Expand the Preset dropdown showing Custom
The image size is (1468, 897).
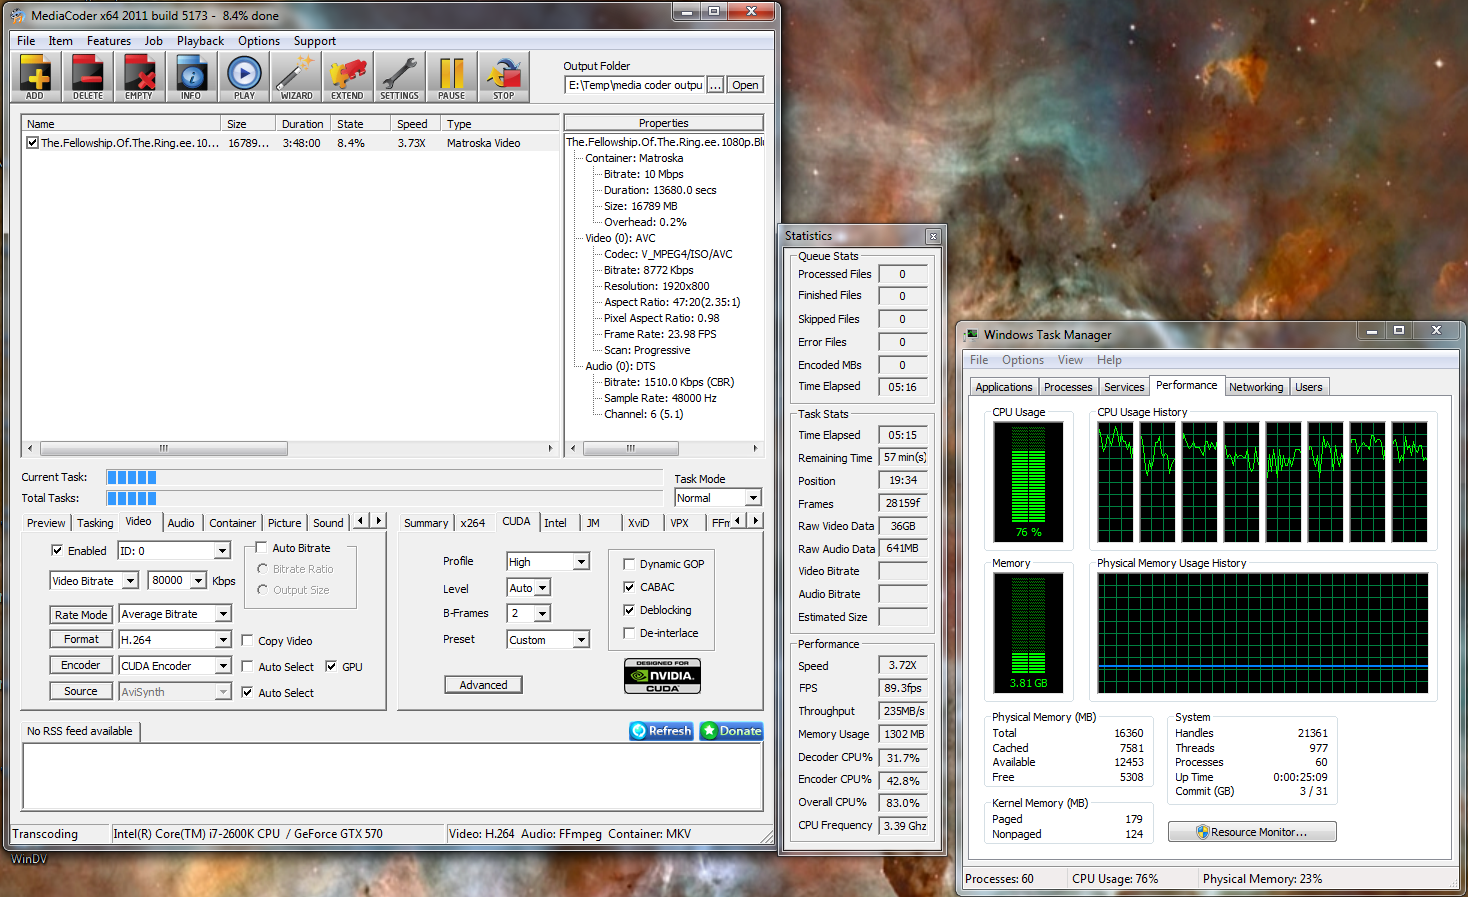click(581, 640)
